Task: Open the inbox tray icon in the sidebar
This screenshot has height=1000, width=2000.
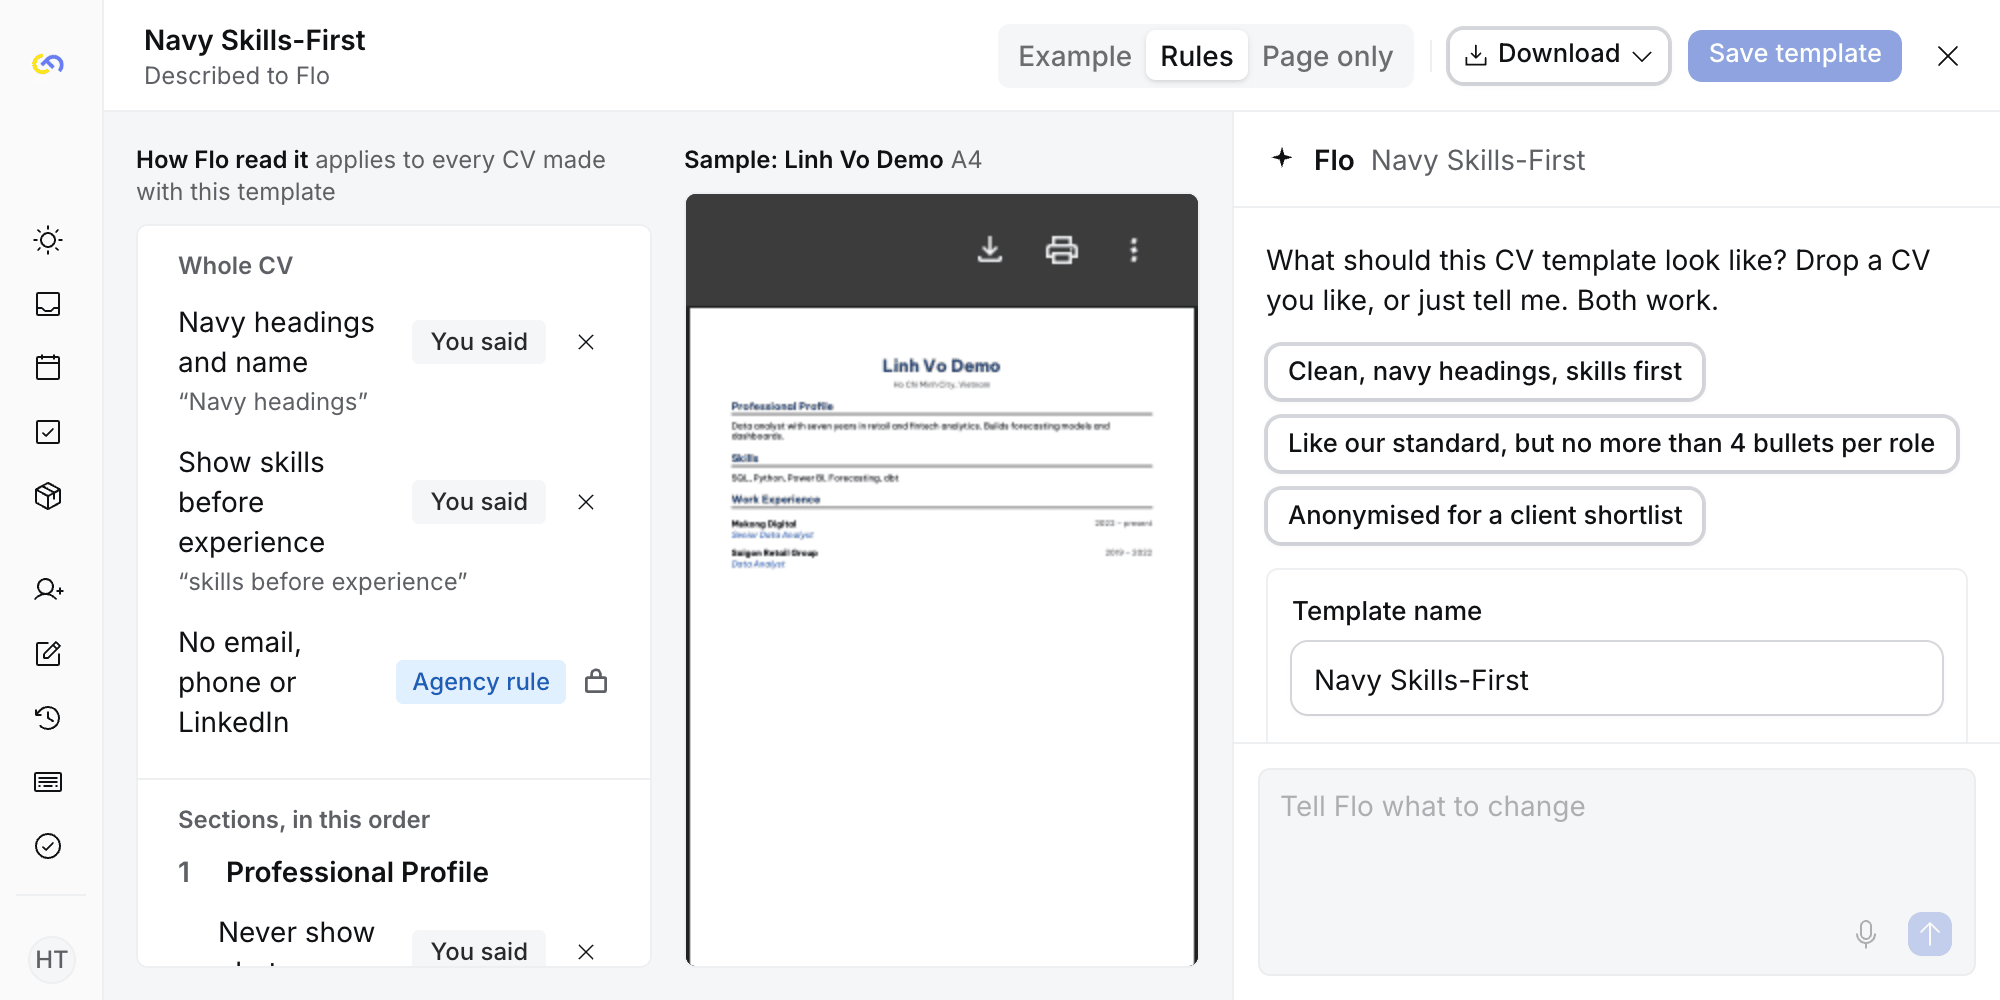Action: (x=48, y=304)
